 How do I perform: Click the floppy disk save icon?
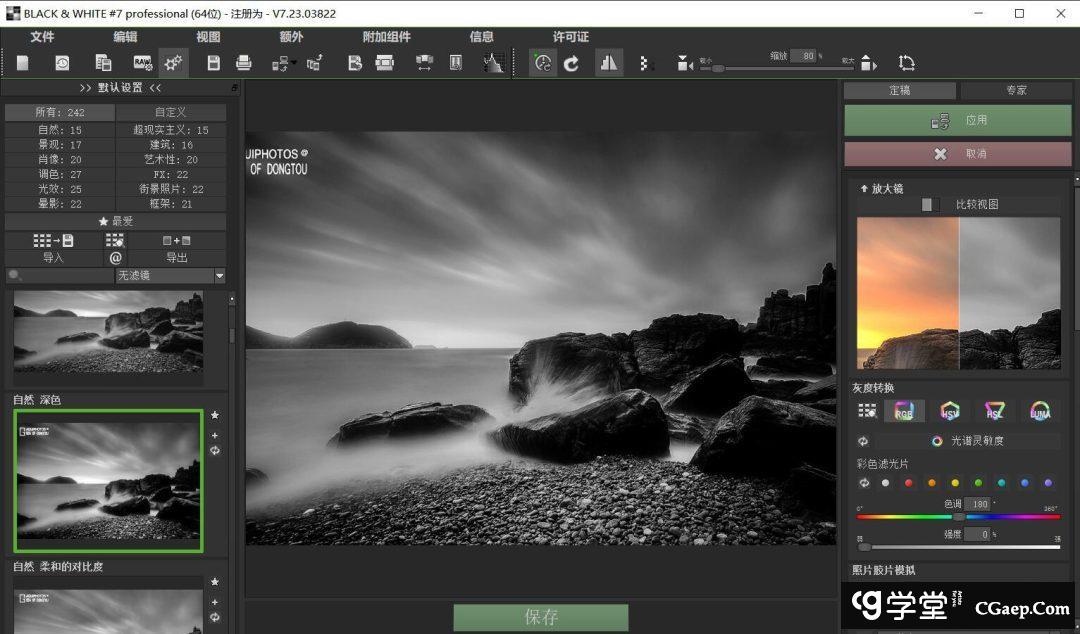click(x=213, y=63)
